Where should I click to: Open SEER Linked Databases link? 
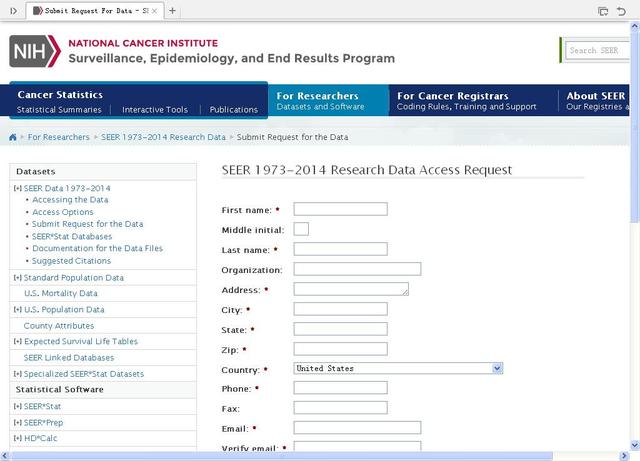click(x=69, y=358)
